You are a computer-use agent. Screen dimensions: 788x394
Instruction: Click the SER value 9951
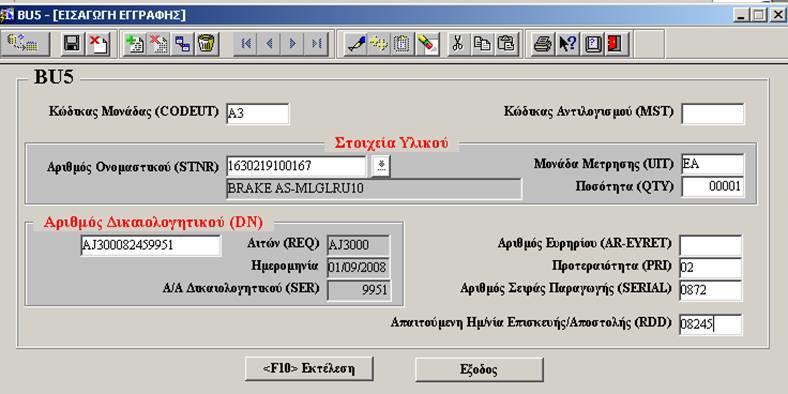[x=358, y=290]
